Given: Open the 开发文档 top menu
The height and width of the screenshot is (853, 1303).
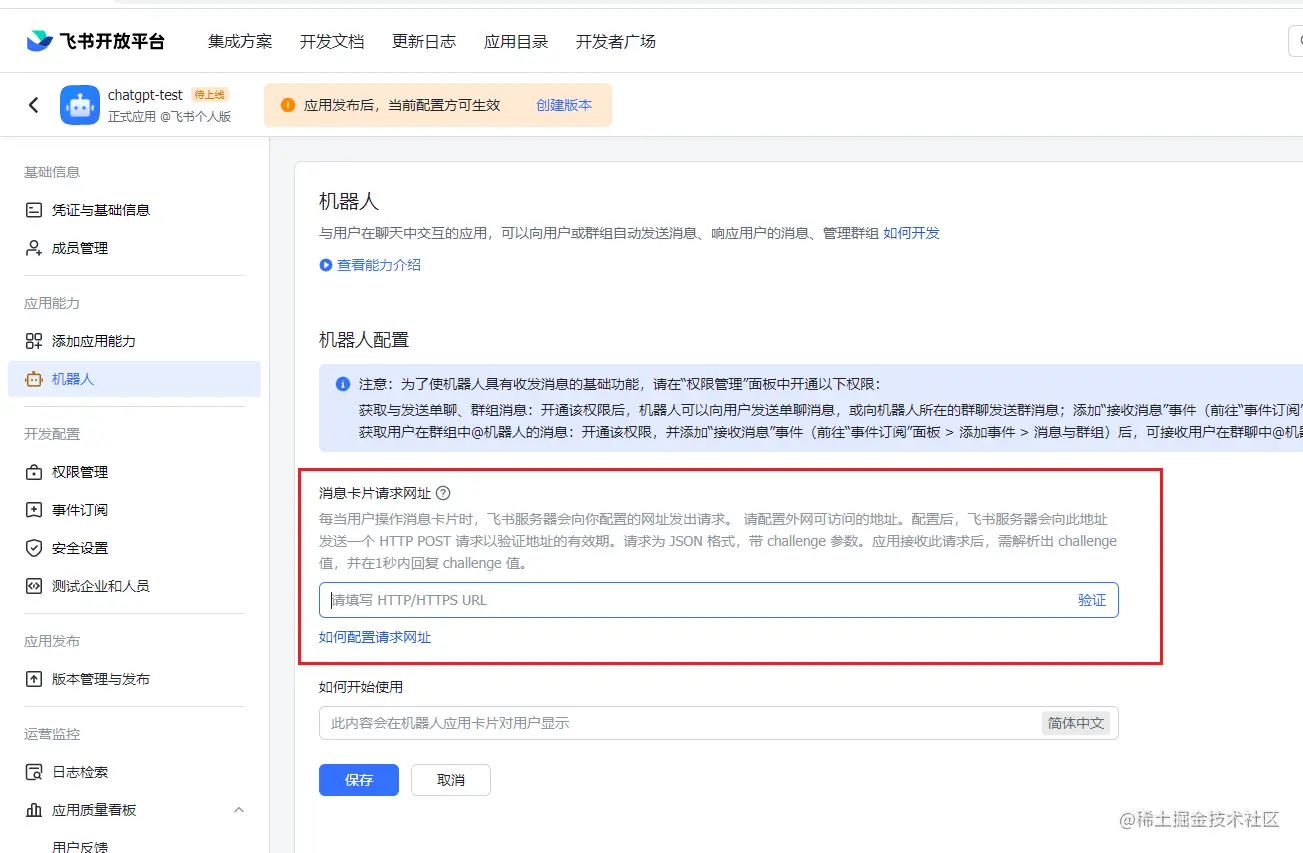Looking at the screenshot, I should point(332,41).
